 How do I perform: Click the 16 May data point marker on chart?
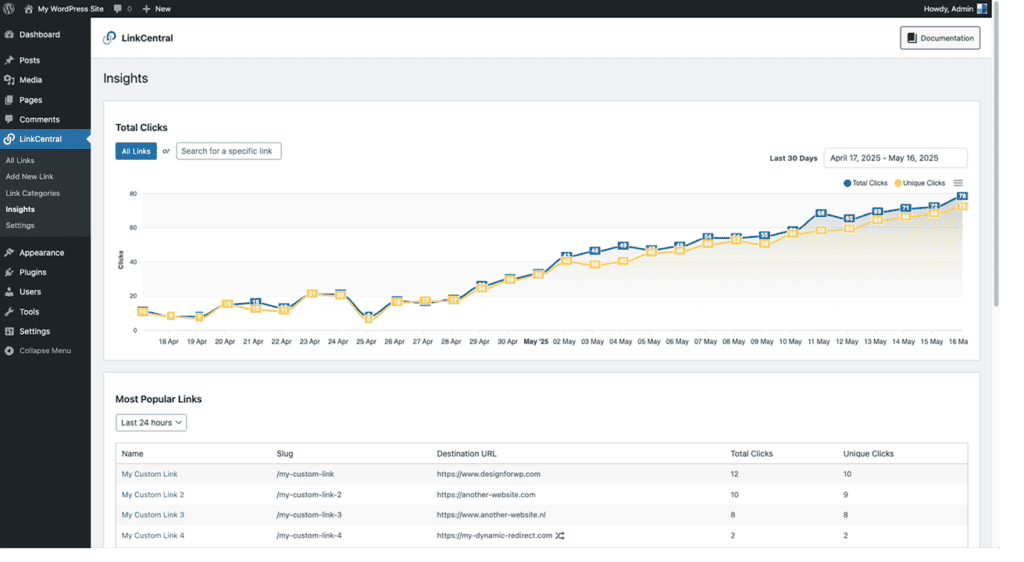tap(962, 196)
